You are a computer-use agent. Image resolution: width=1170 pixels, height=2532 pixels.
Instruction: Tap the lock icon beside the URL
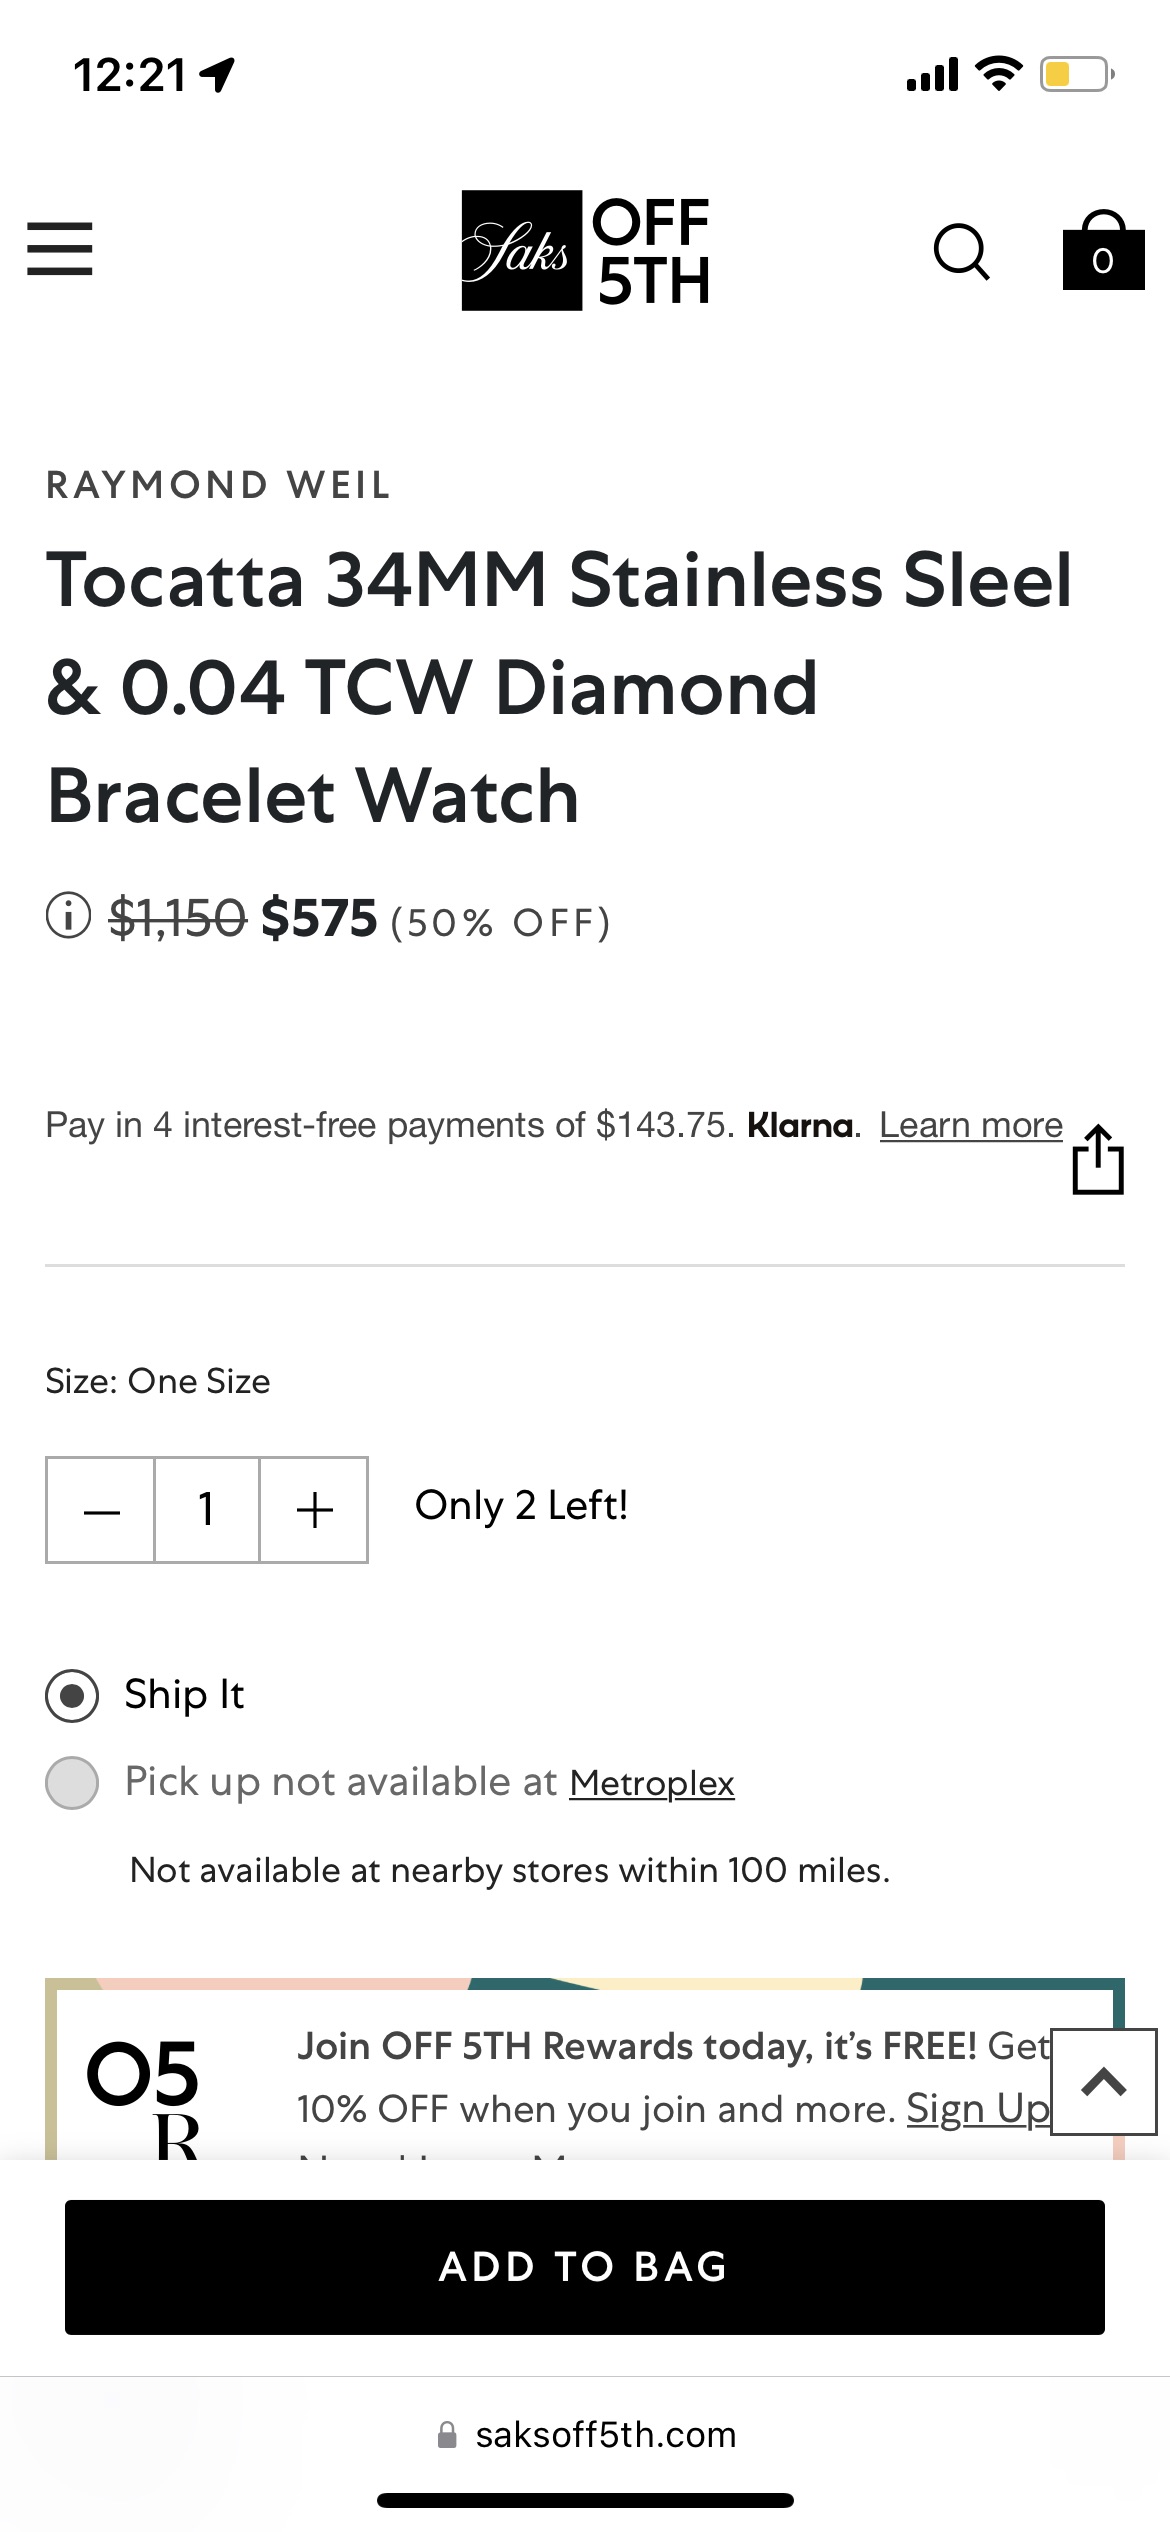point(447,2435)
